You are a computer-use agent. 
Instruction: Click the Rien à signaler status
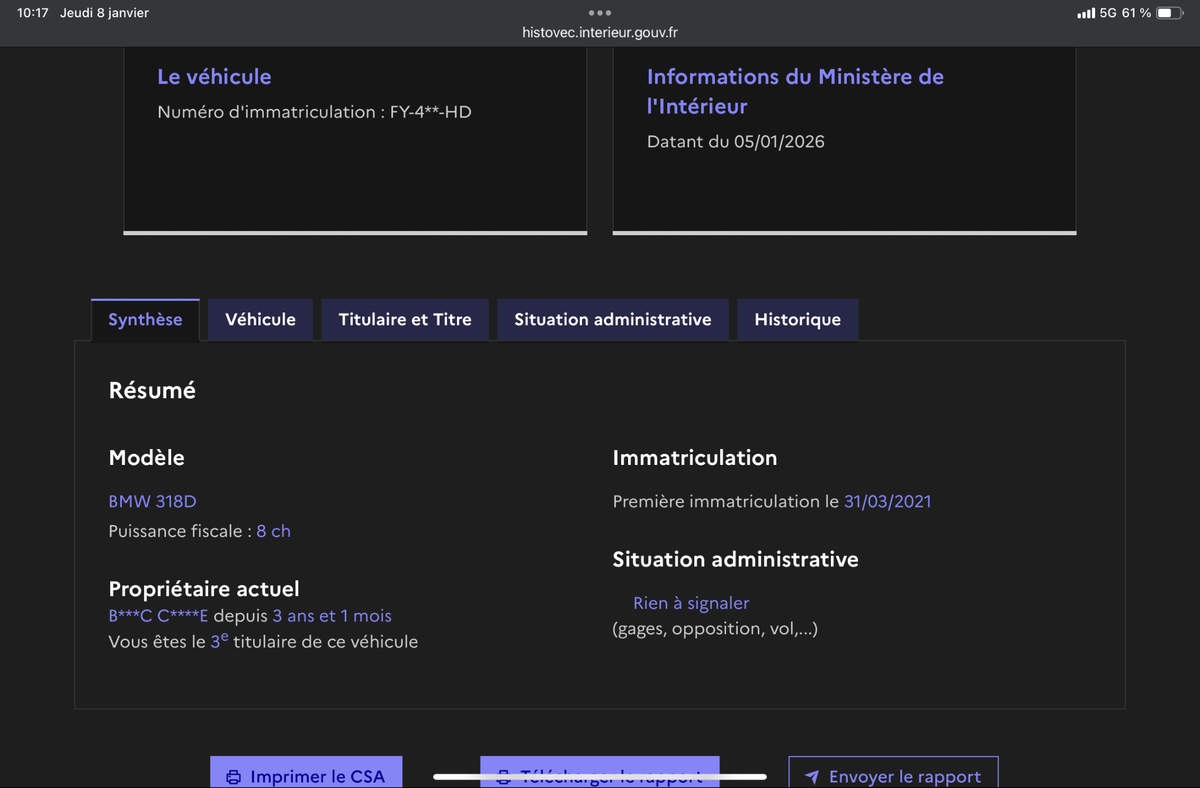tap(691, 603)
